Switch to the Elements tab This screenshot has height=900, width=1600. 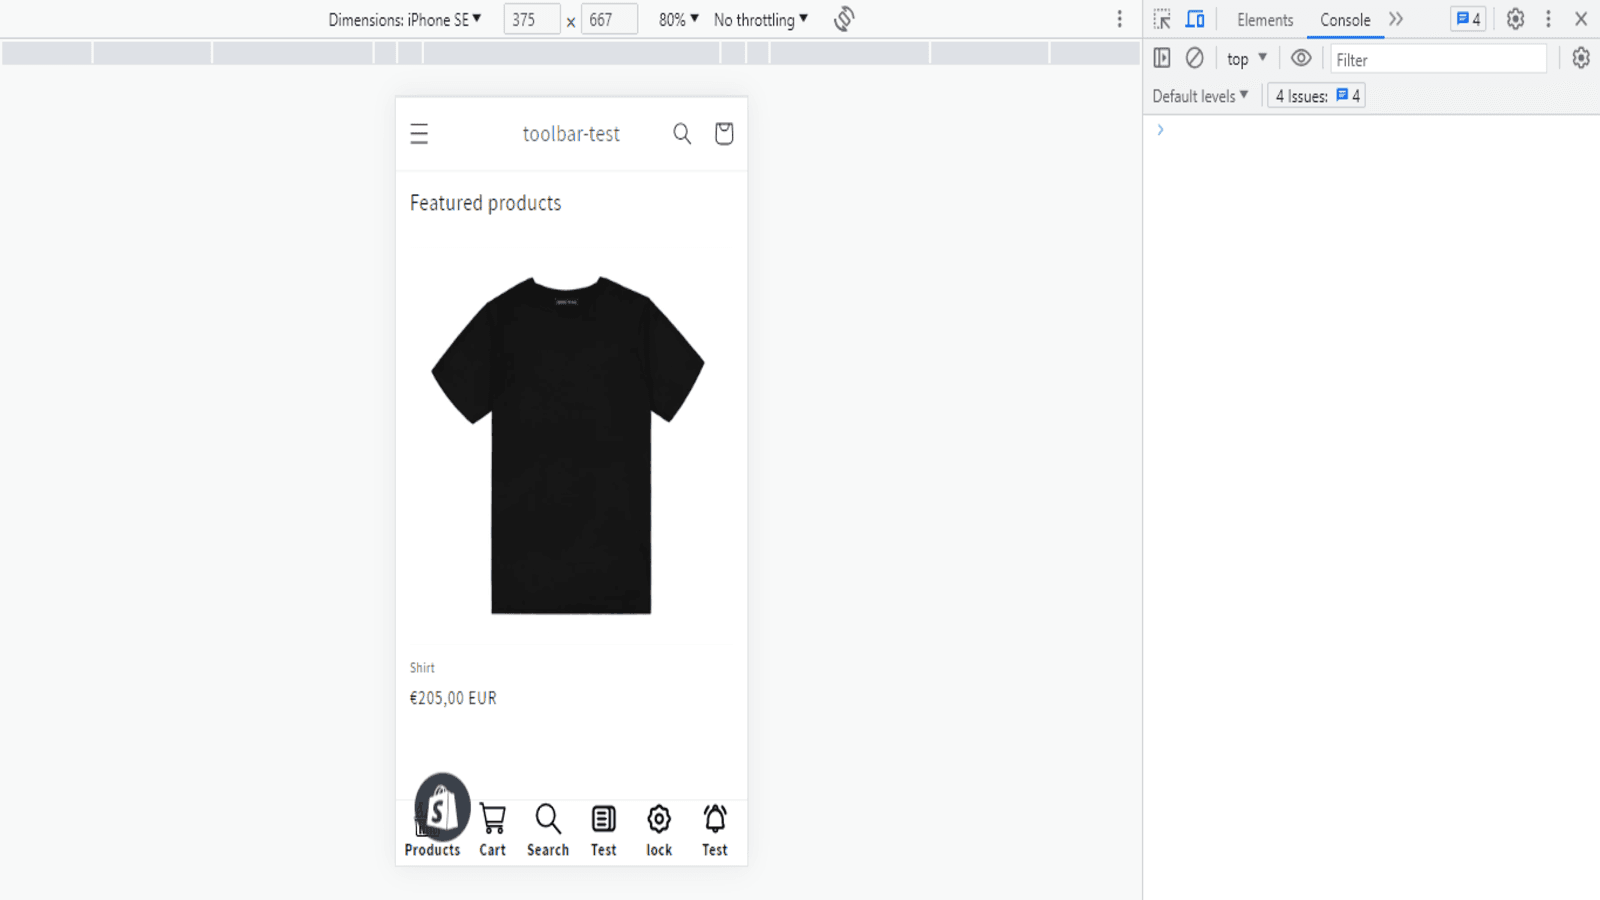1264,19
